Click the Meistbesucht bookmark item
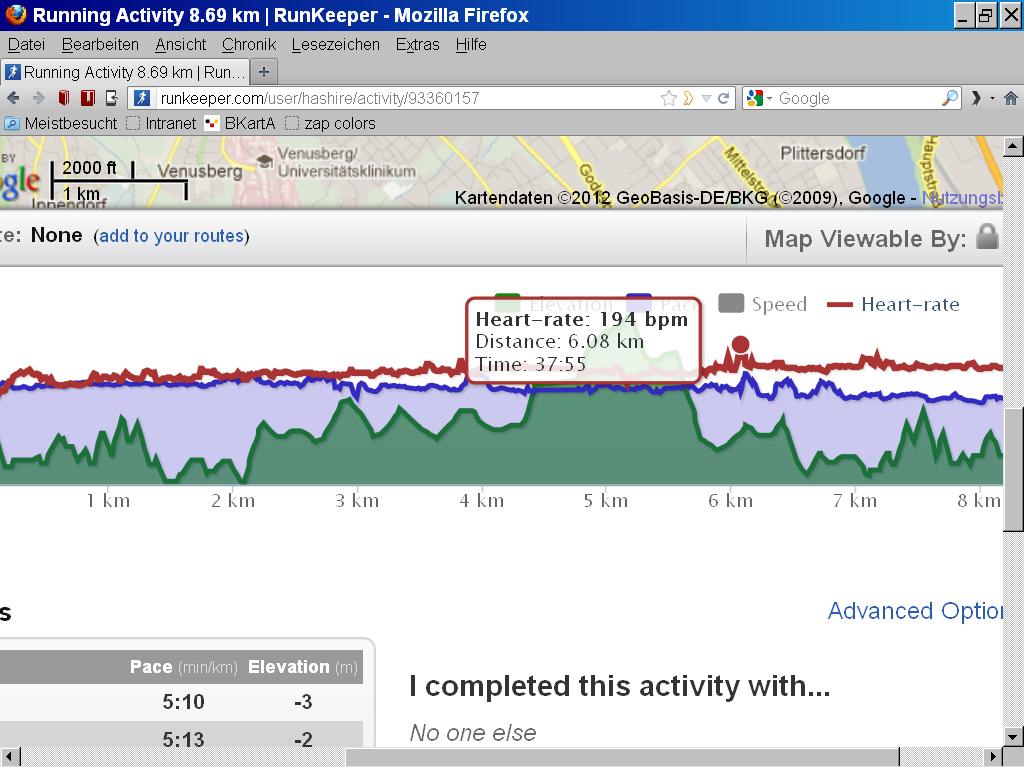This screenshot has width=1024, height=768. point(61,123)
